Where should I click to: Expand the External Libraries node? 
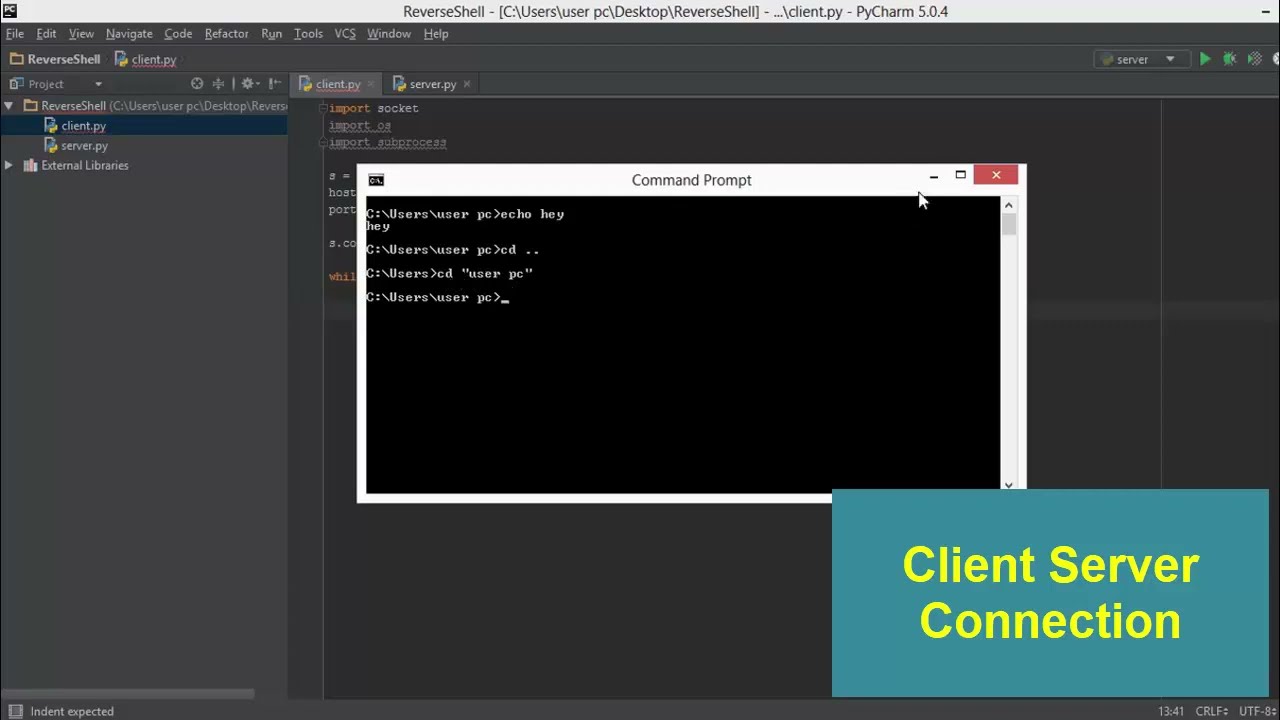tap(8, 165)
